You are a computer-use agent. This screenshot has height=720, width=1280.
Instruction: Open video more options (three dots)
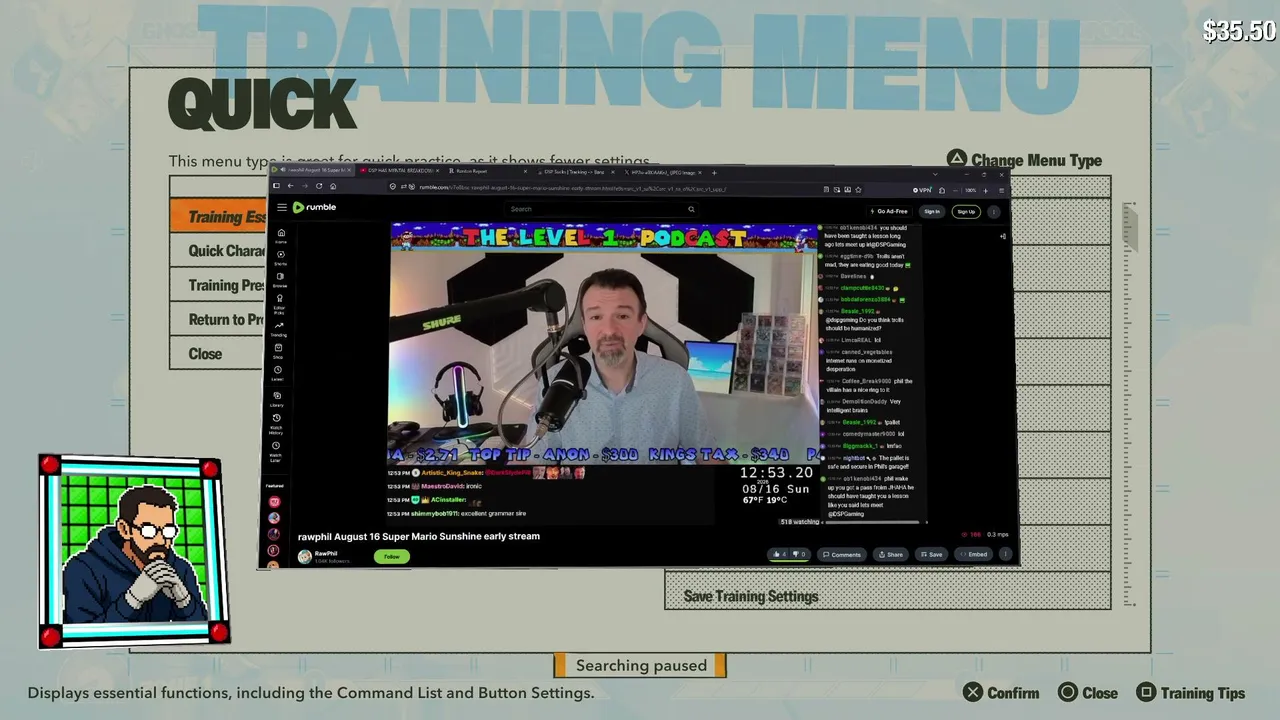pyautogui.click(x=1005, y=554)
